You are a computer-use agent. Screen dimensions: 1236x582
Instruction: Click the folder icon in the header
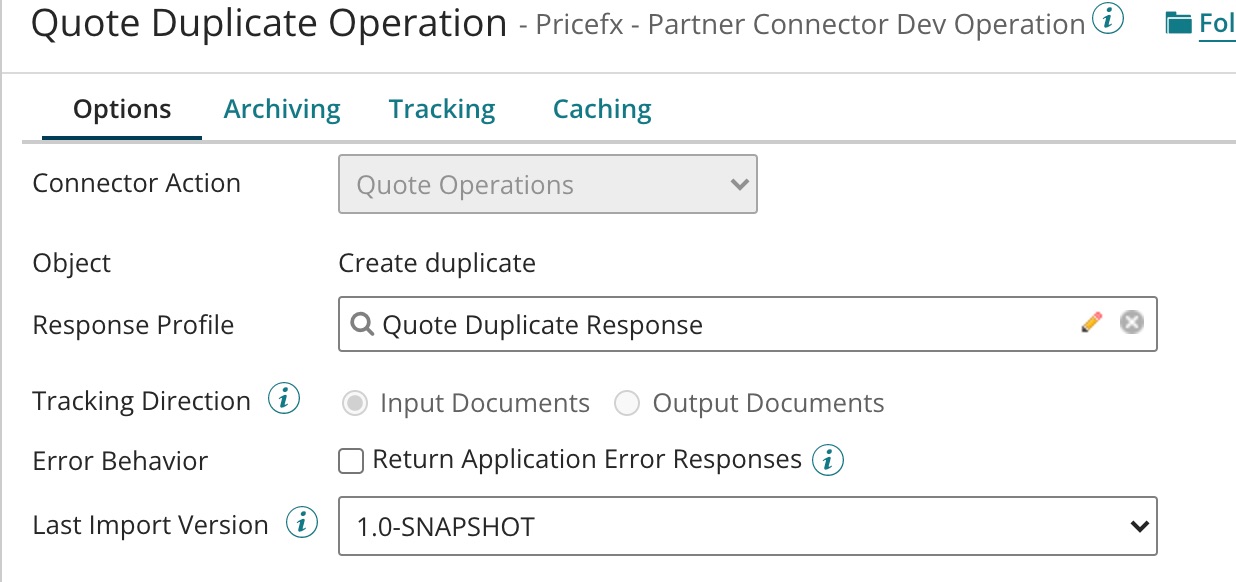pyautogui.click(x=1180, y=23)
